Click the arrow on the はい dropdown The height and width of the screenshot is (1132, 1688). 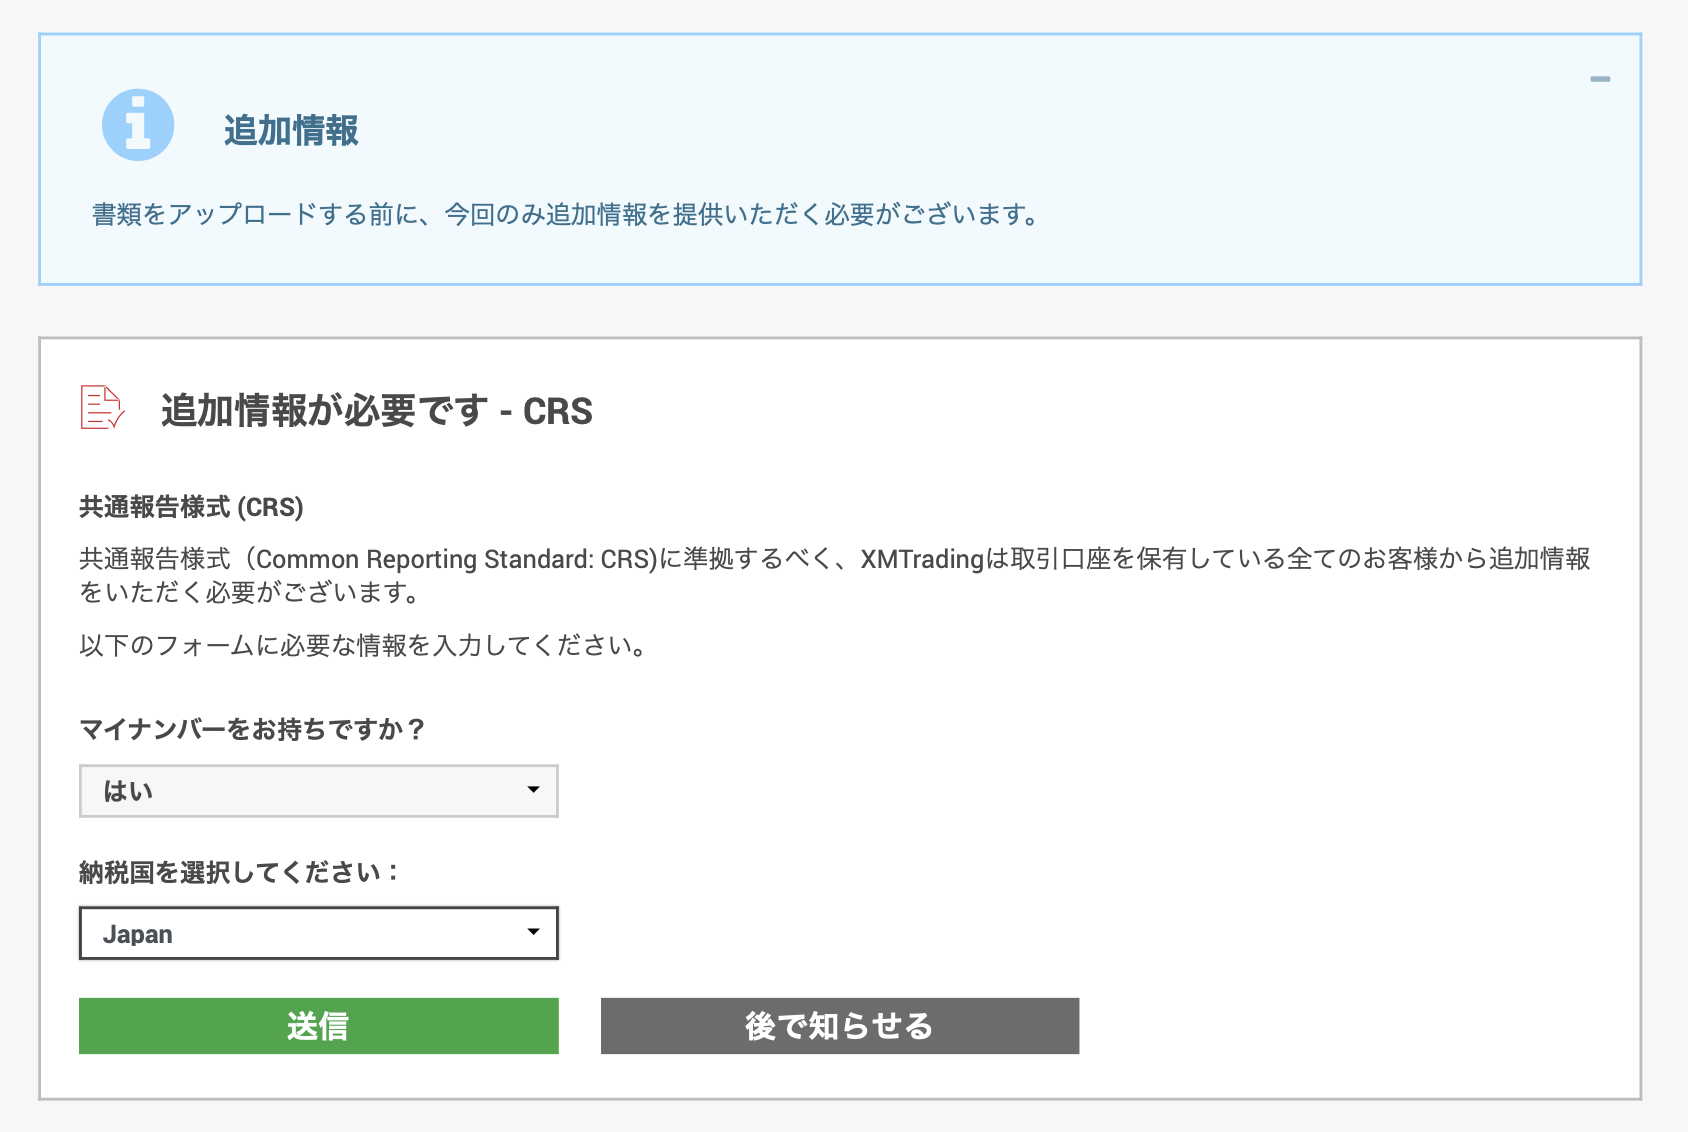pos(533,790)
